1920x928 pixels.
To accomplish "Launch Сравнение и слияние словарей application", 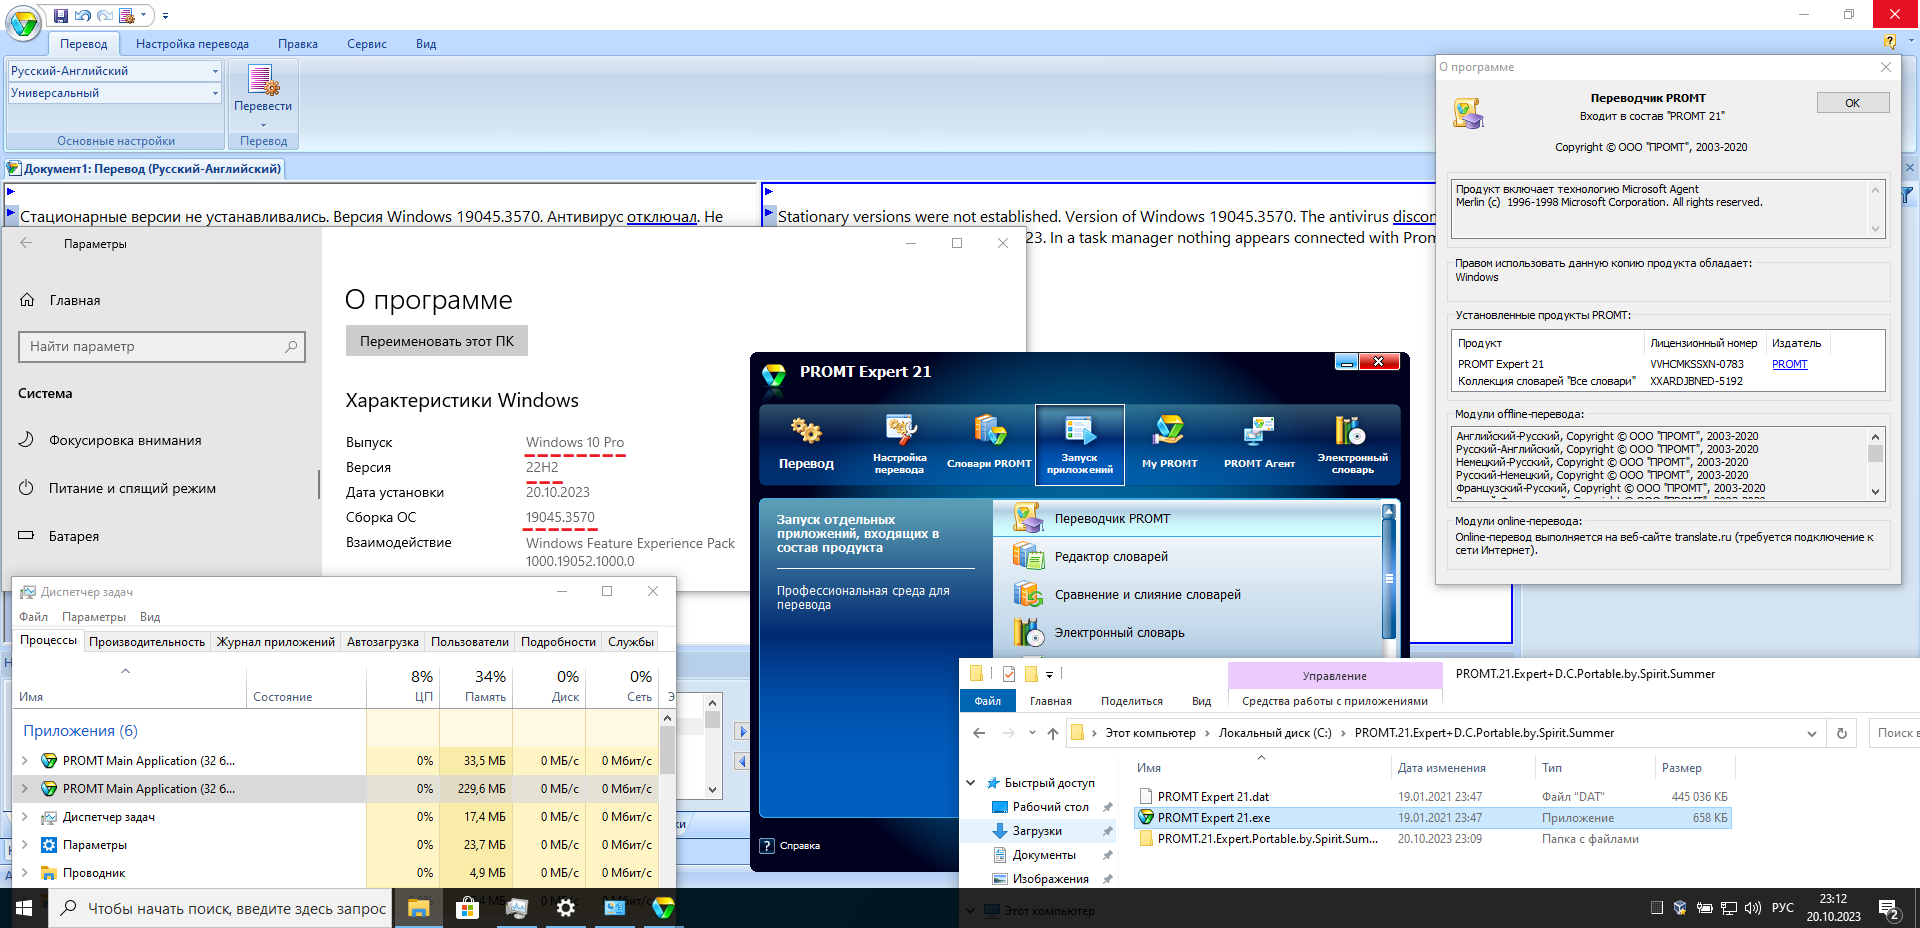I will 1188,594.
